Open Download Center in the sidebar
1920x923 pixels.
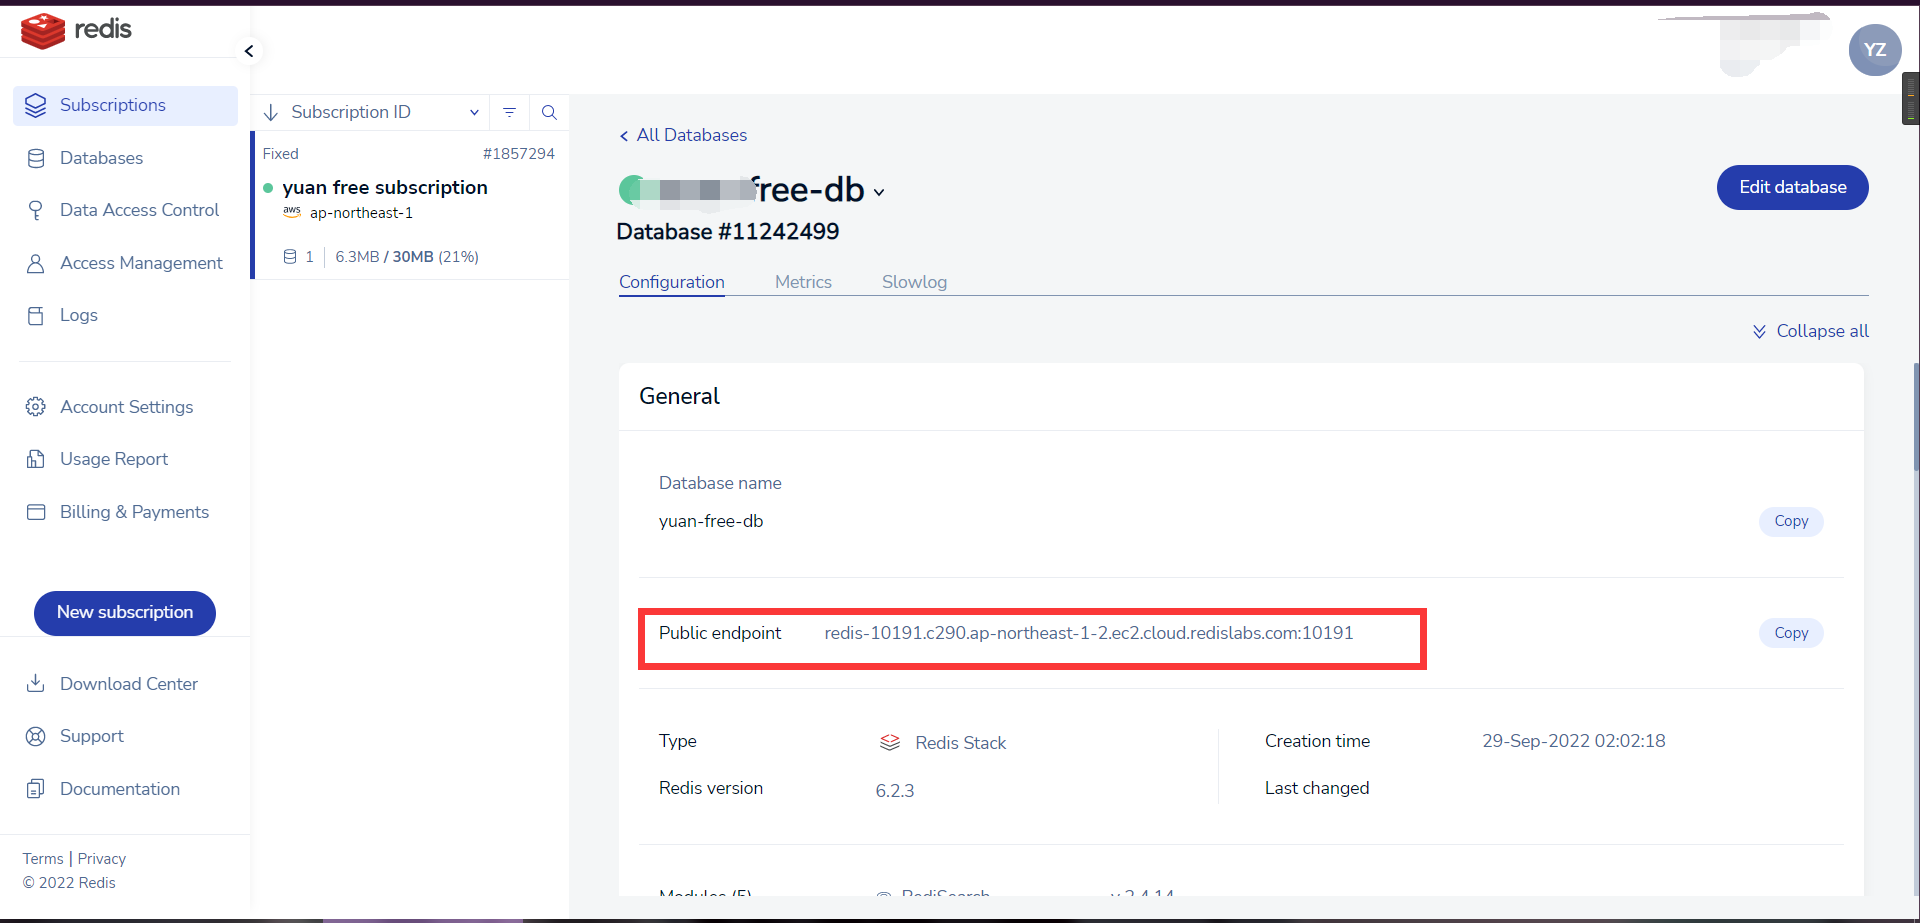pos(128,684)
